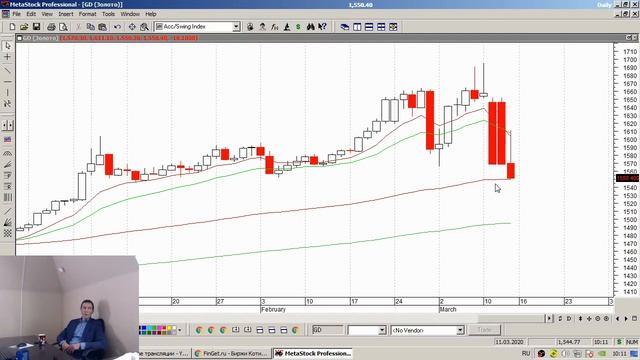Screen dimensions: 640x360
Task: Open the Help menu
Action: tap(151, 14)
